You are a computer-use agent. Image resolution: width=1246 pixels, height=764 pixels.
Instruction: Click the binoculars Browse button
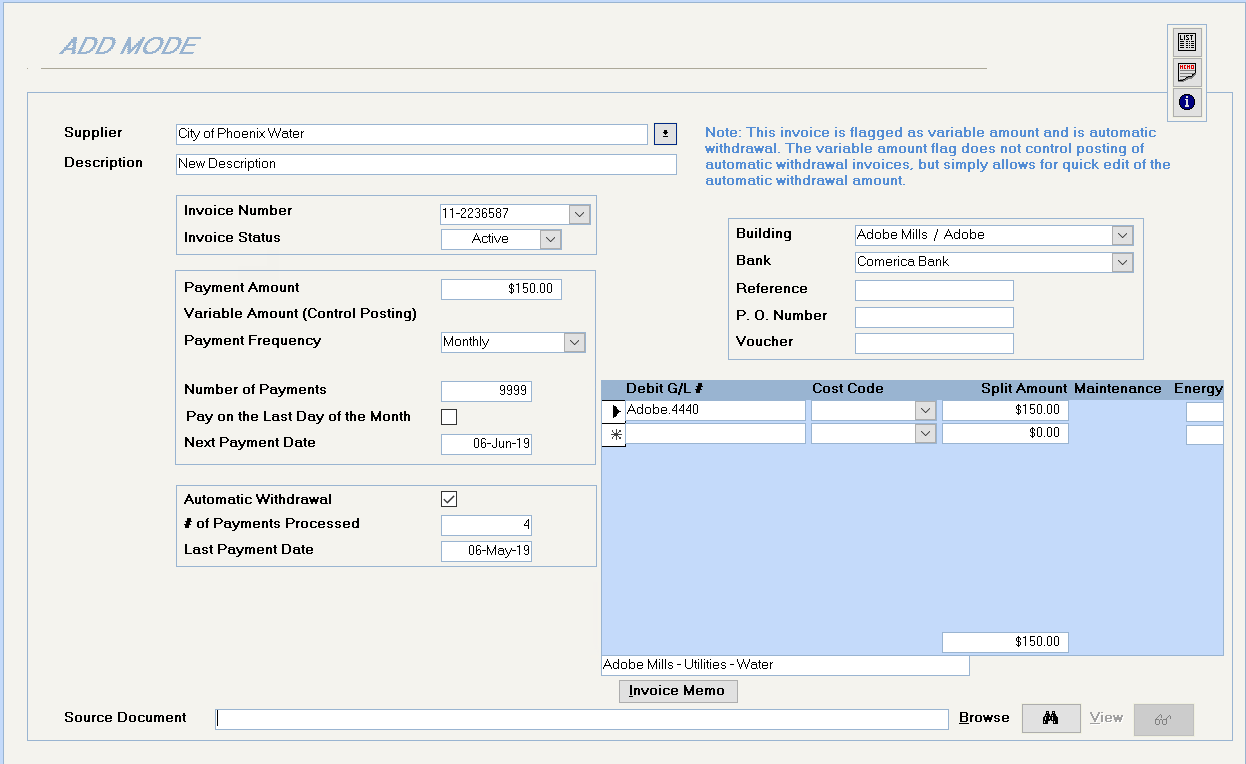pyautogui.click(x=1051, y=719)
